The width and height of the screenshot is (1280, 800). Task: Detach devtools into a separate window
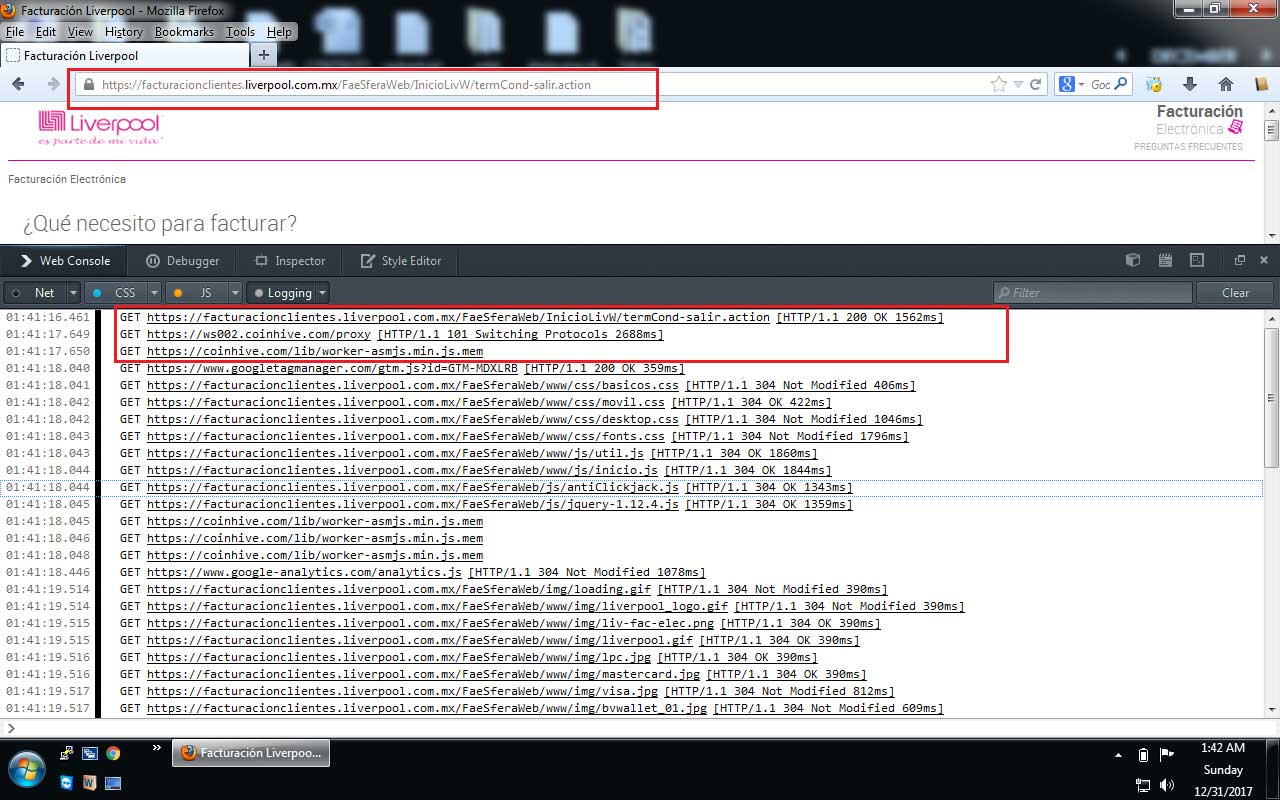click(x=1240, y=260)
